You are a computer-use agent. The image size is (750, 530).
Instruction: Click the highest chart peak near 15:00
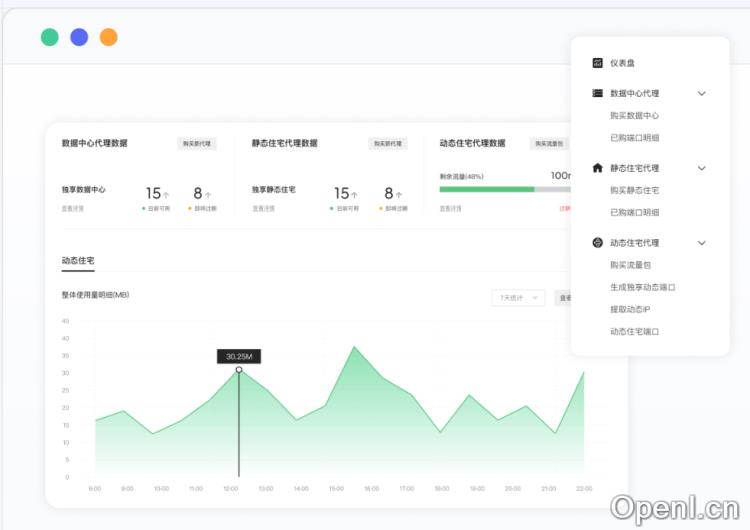(354, 347)
